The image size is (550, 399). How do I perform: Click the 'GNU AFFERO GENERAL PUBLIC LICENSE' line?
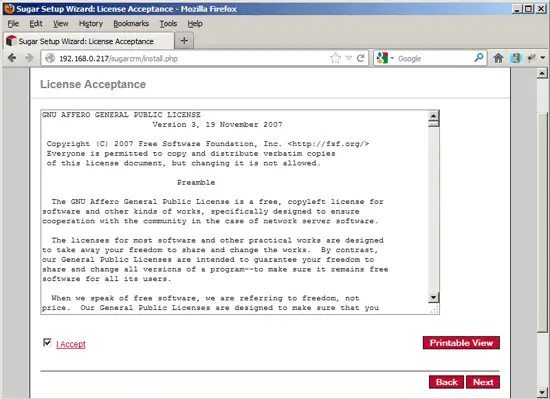coord(121,115)
